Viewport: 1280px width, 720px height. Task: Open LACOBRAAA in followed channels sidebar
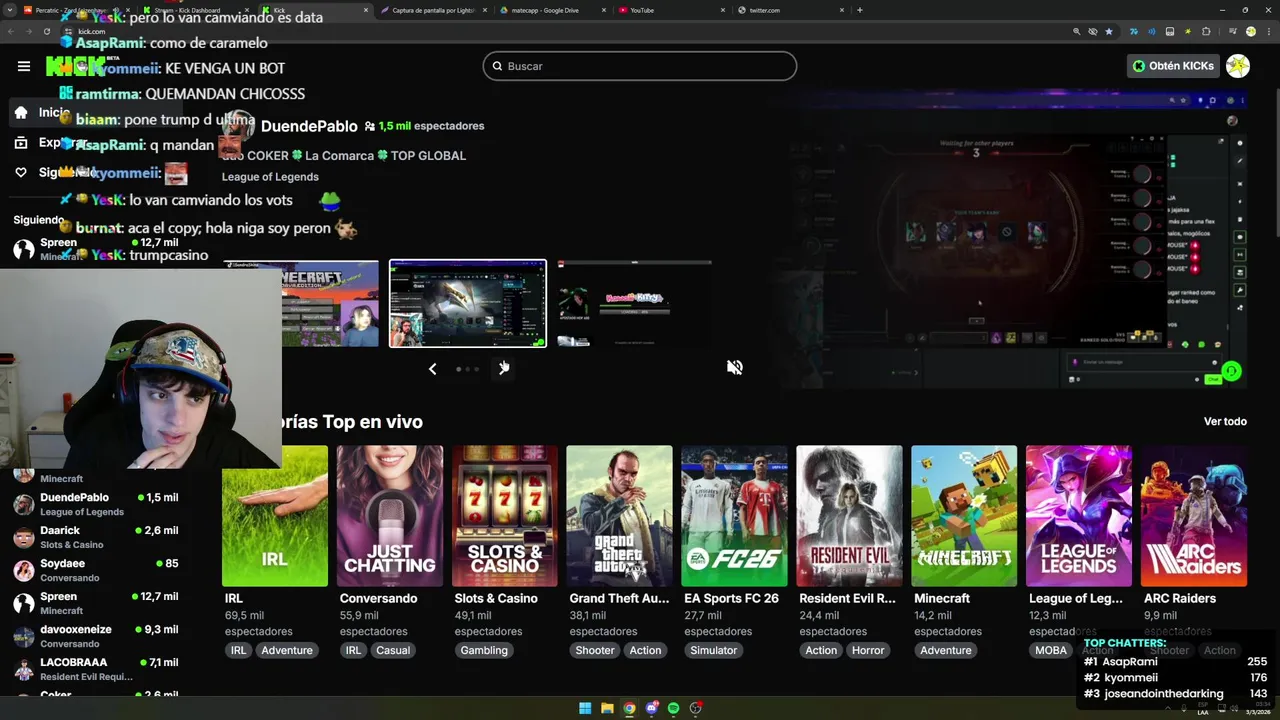(96, 669)
